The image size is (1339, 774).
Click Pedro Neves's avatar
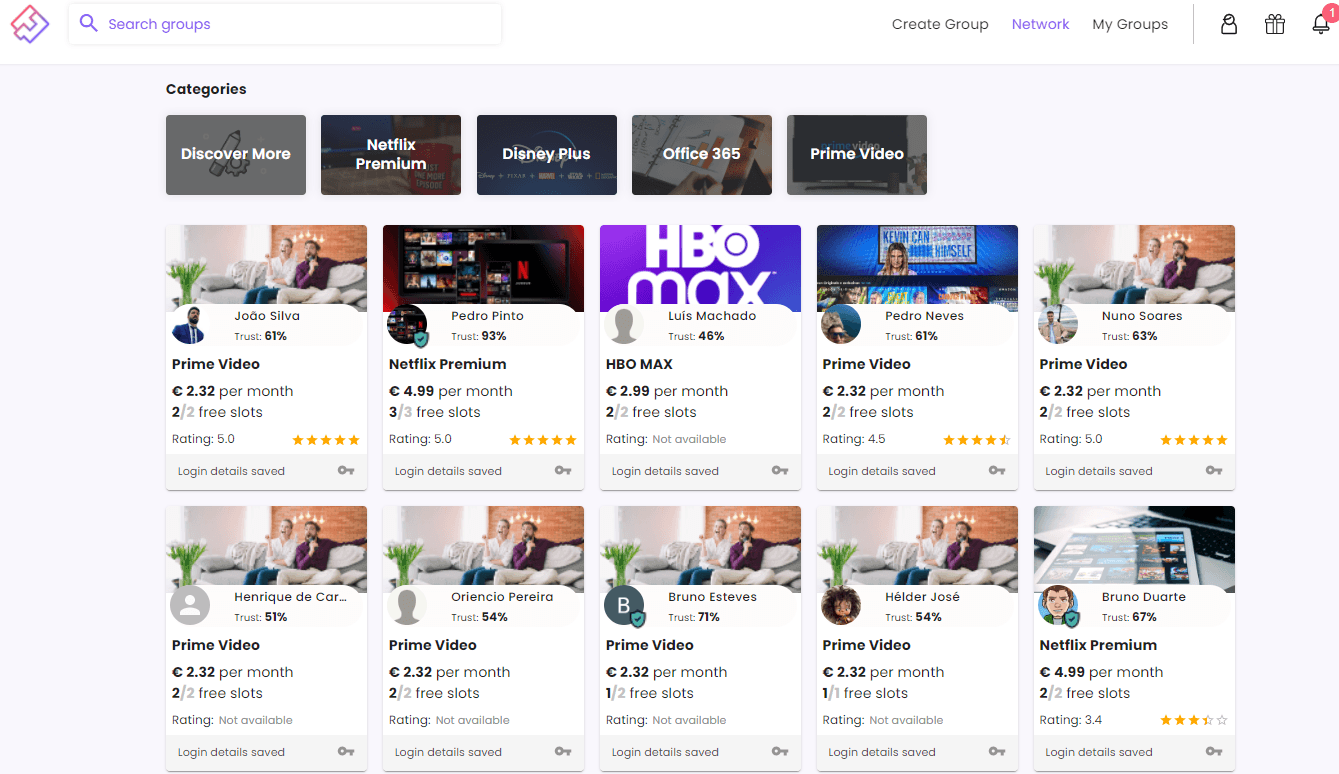point(841,325)
